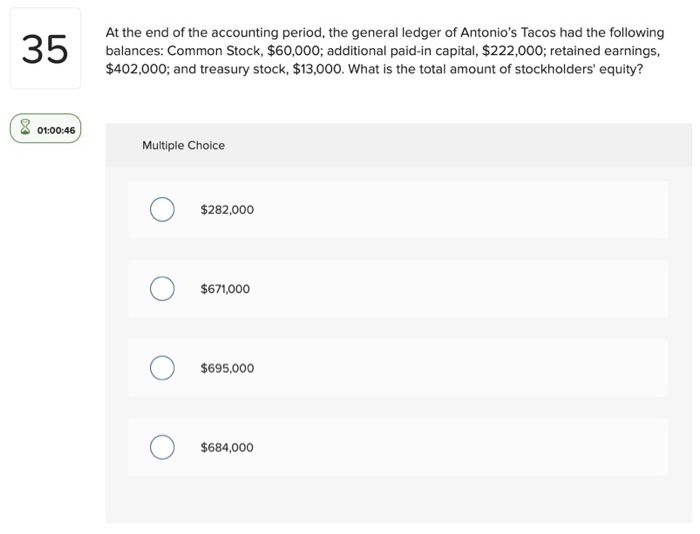The height and width of the screenshot is (534, 700).
Task: Click the 01:00:46 countdown time
Action: (56, 130)
